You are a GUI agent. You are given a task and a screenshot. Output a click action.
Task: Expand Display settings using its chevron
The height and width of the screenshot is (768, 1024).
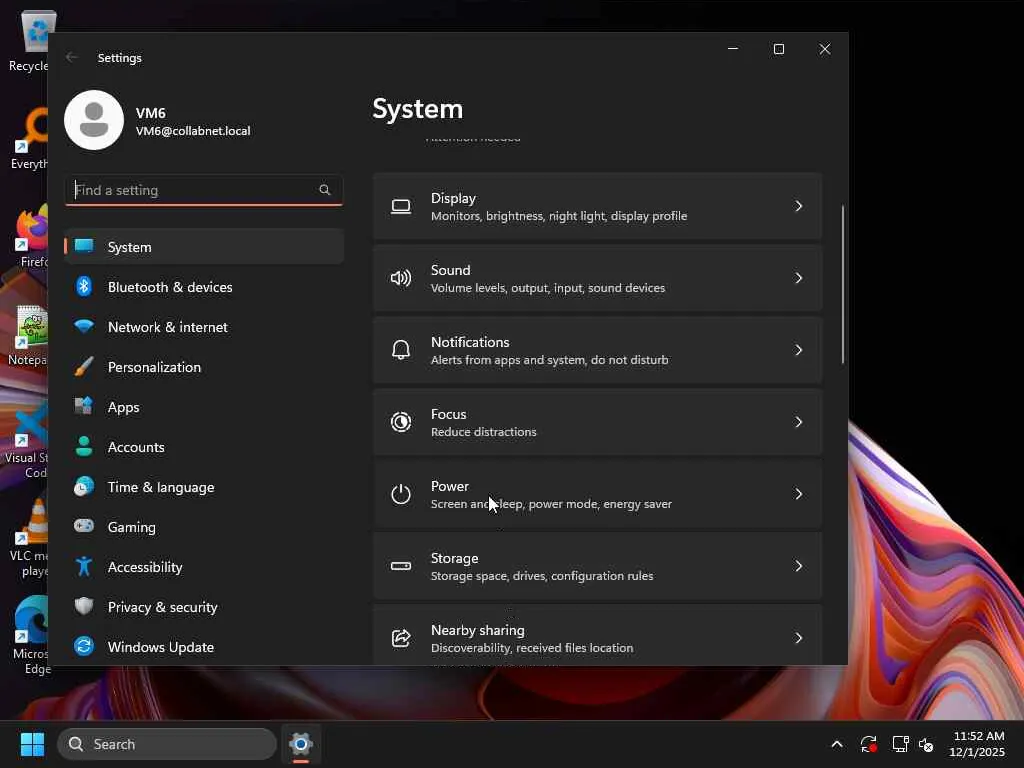[798, 206]
